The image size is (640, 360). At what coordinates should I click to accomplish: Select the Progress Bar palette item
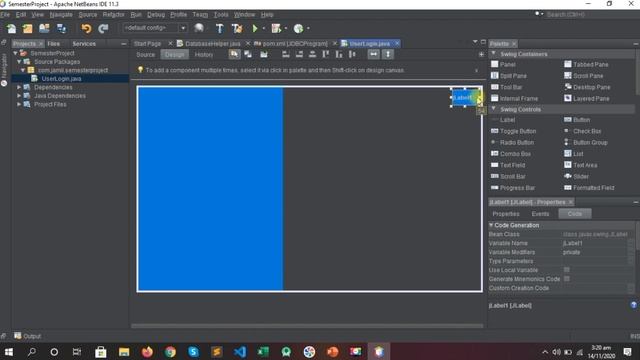(513, 188)
